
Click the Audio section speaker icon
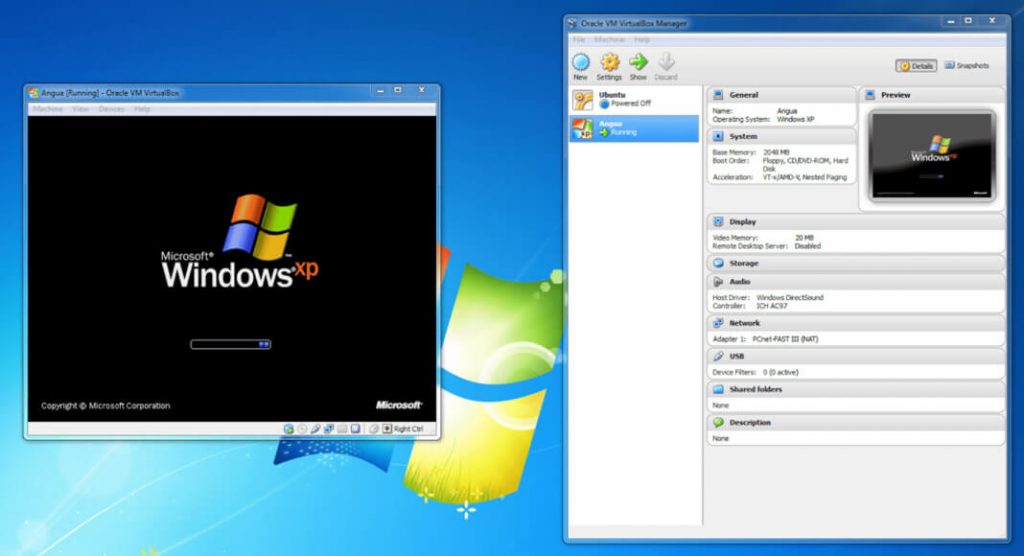(x=718, y=282)
